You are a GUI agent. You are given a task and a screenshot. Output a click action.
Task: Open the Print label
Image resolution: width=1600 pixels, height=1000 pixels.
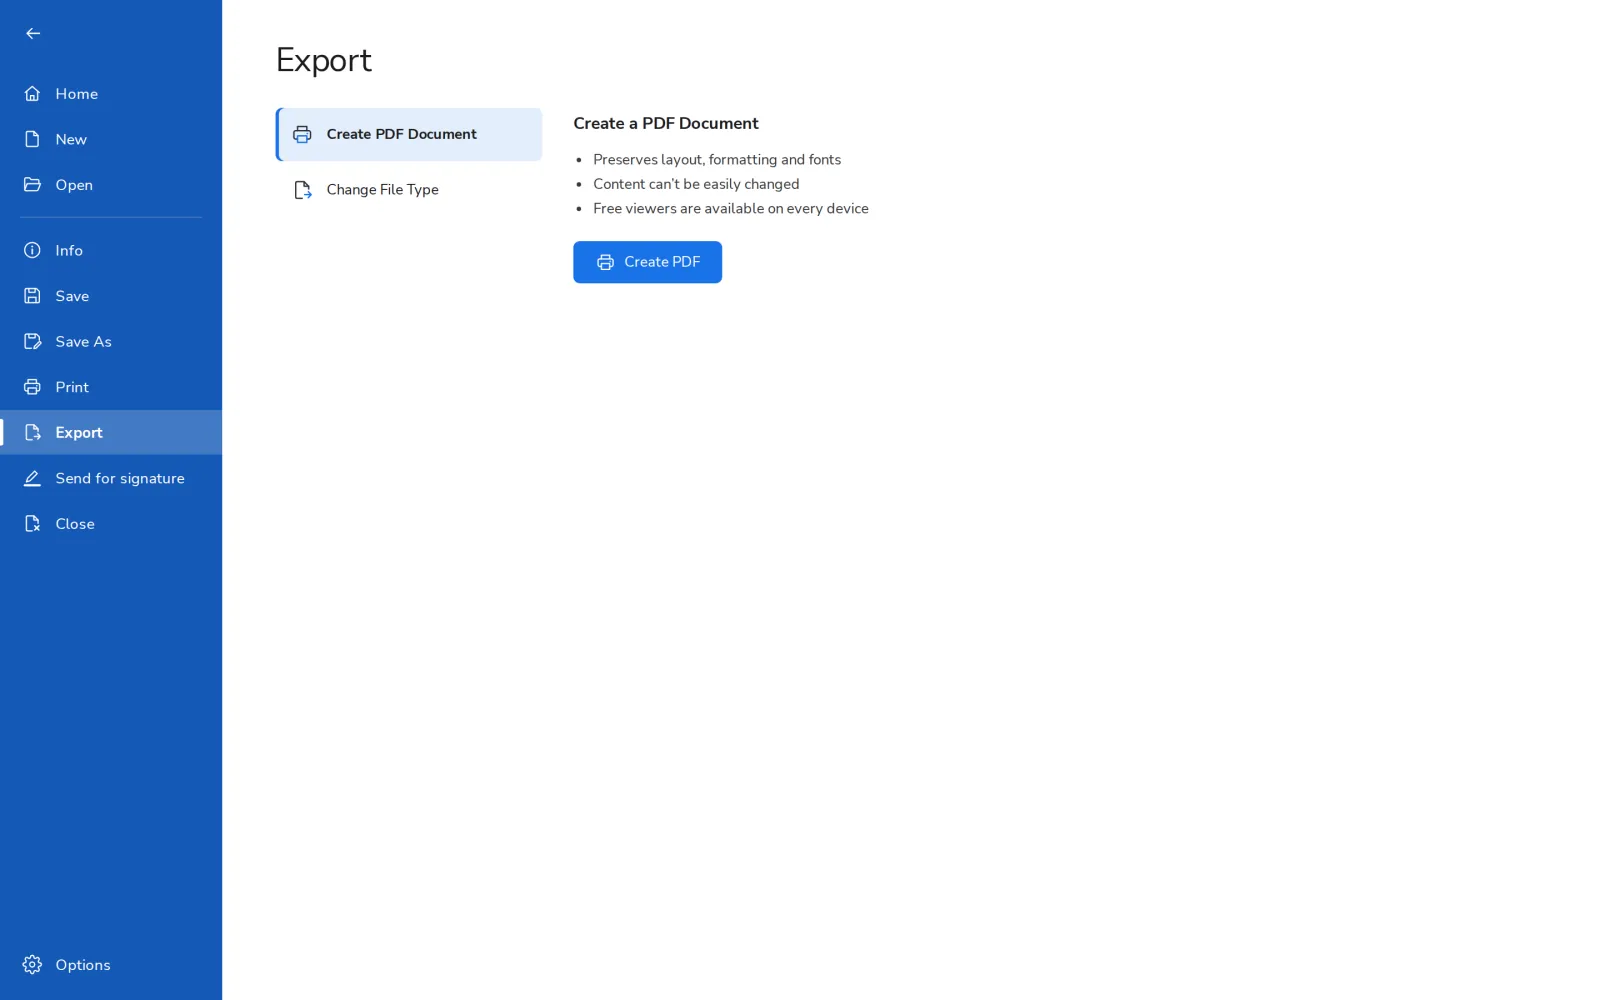coord(72,387)
